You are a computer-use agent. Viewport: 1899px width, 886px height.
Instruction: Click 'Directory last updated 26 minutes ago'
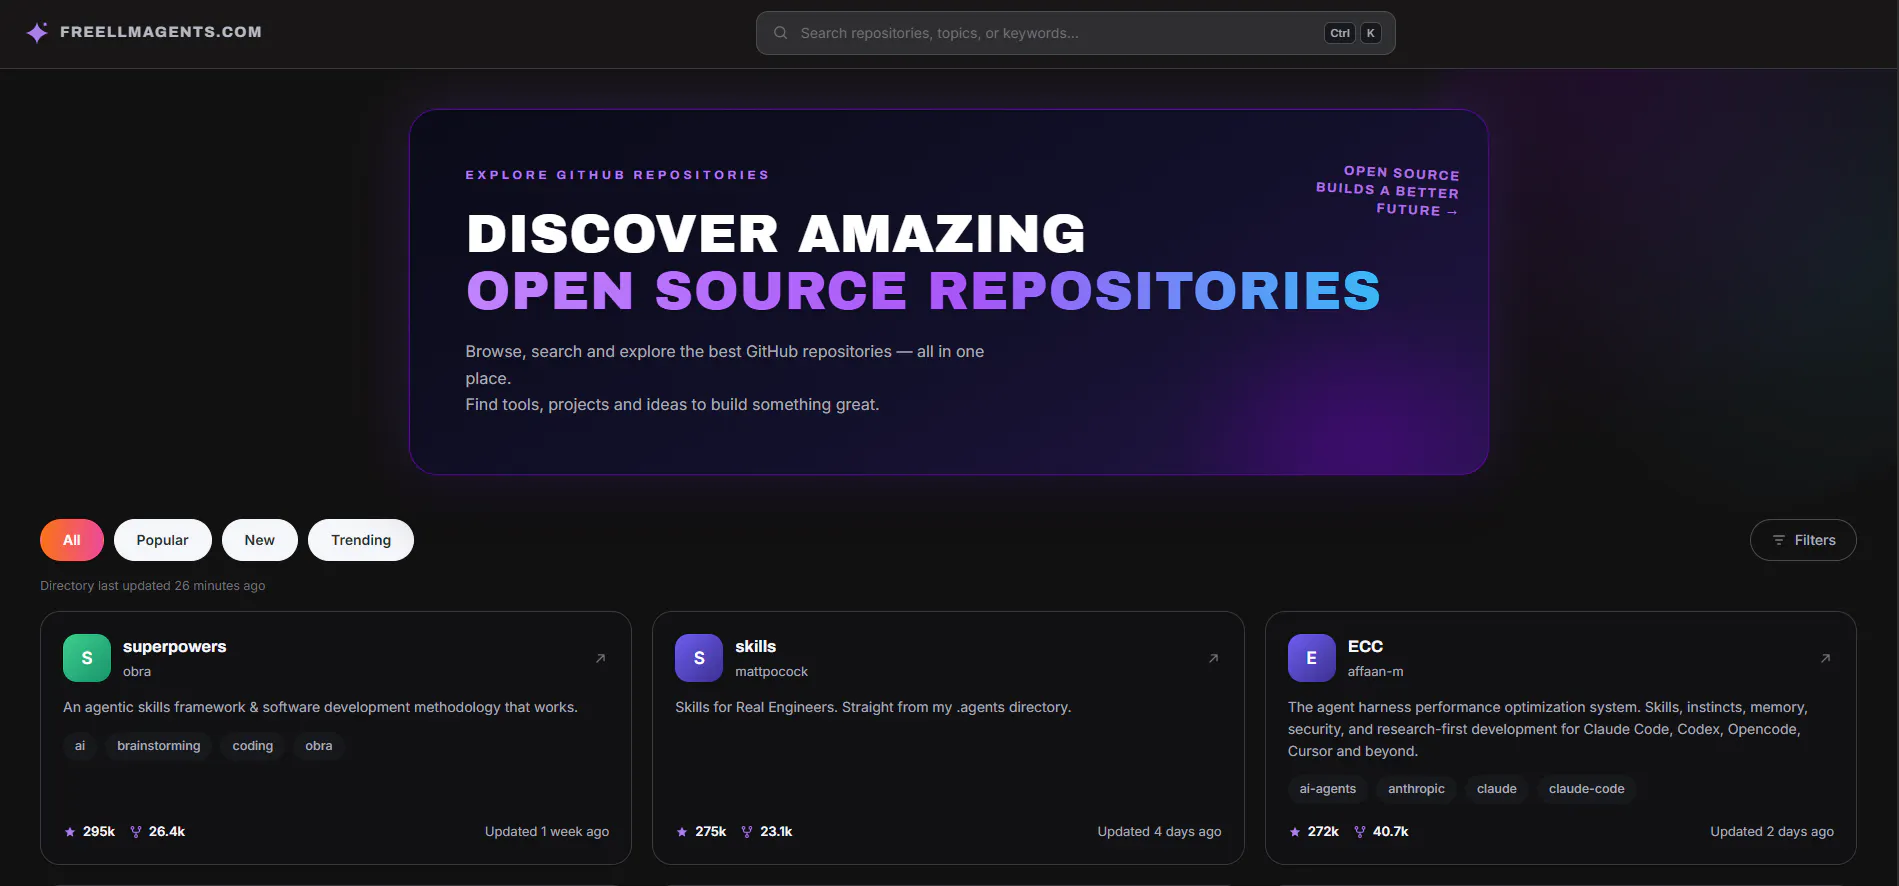coord(153,586)
